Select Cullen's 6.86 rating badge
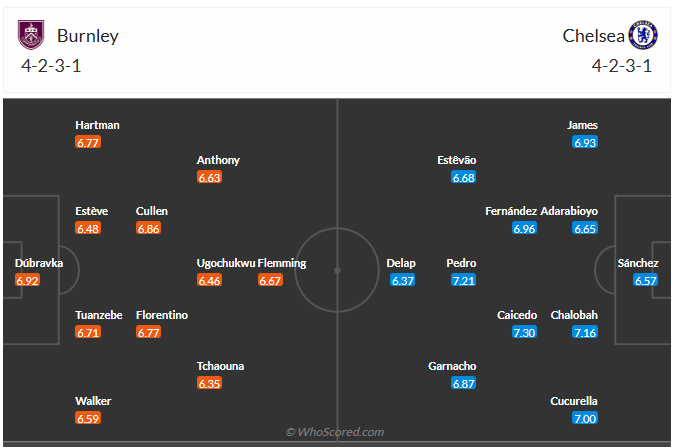Image resolution: width=678 pixels, height=447 pixels. 148,229
